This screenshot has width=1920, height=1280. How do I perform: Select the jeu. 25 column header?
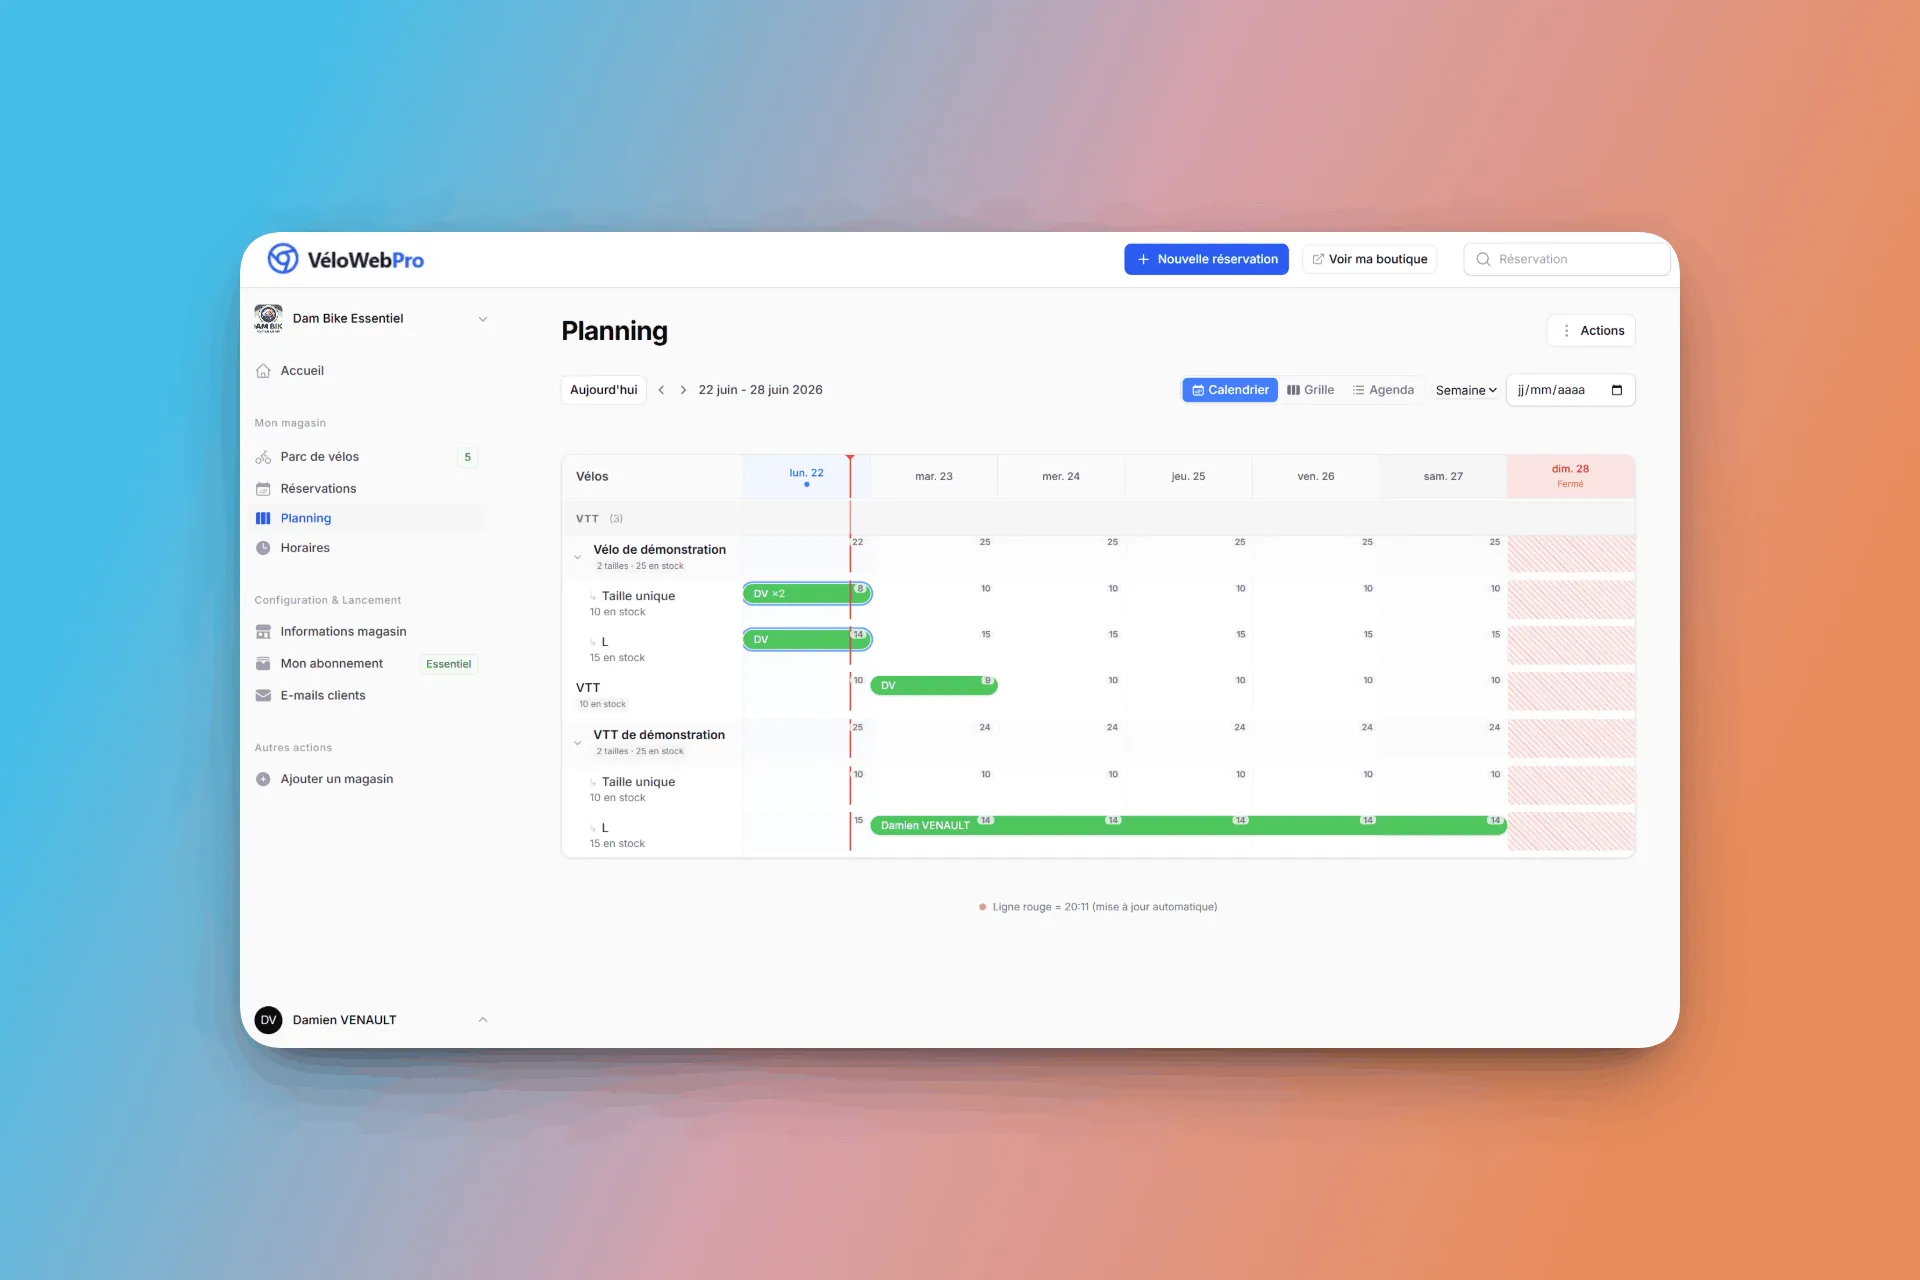point(1188,476)
